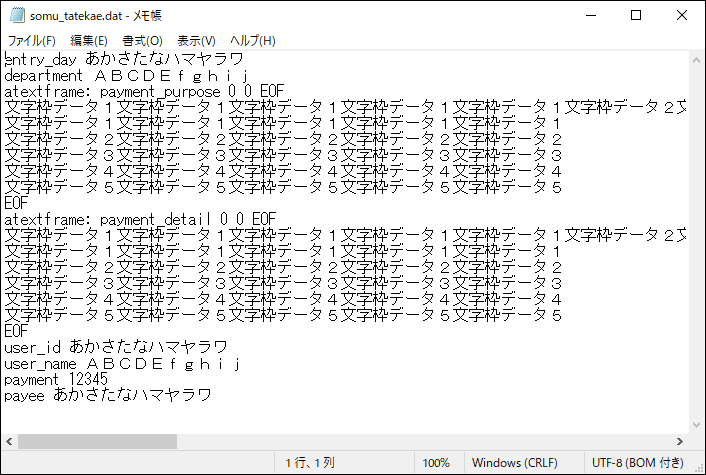Screen dimensions: 706x475
Task: Click 'atextframe: payment_purpose 0 0 EOF' line
Action: [x=144, y=91]
